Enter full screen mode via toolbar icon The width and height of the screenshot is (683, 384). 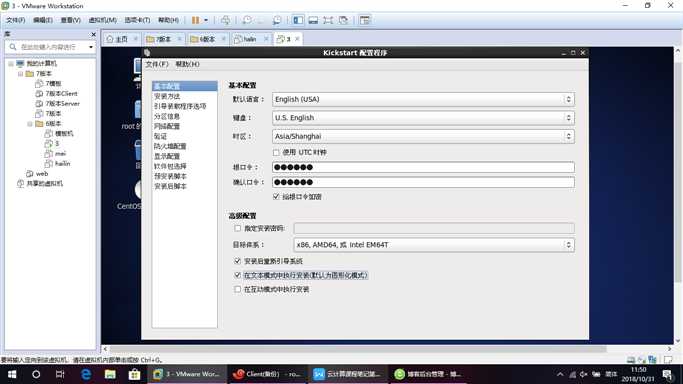point(328,20)
